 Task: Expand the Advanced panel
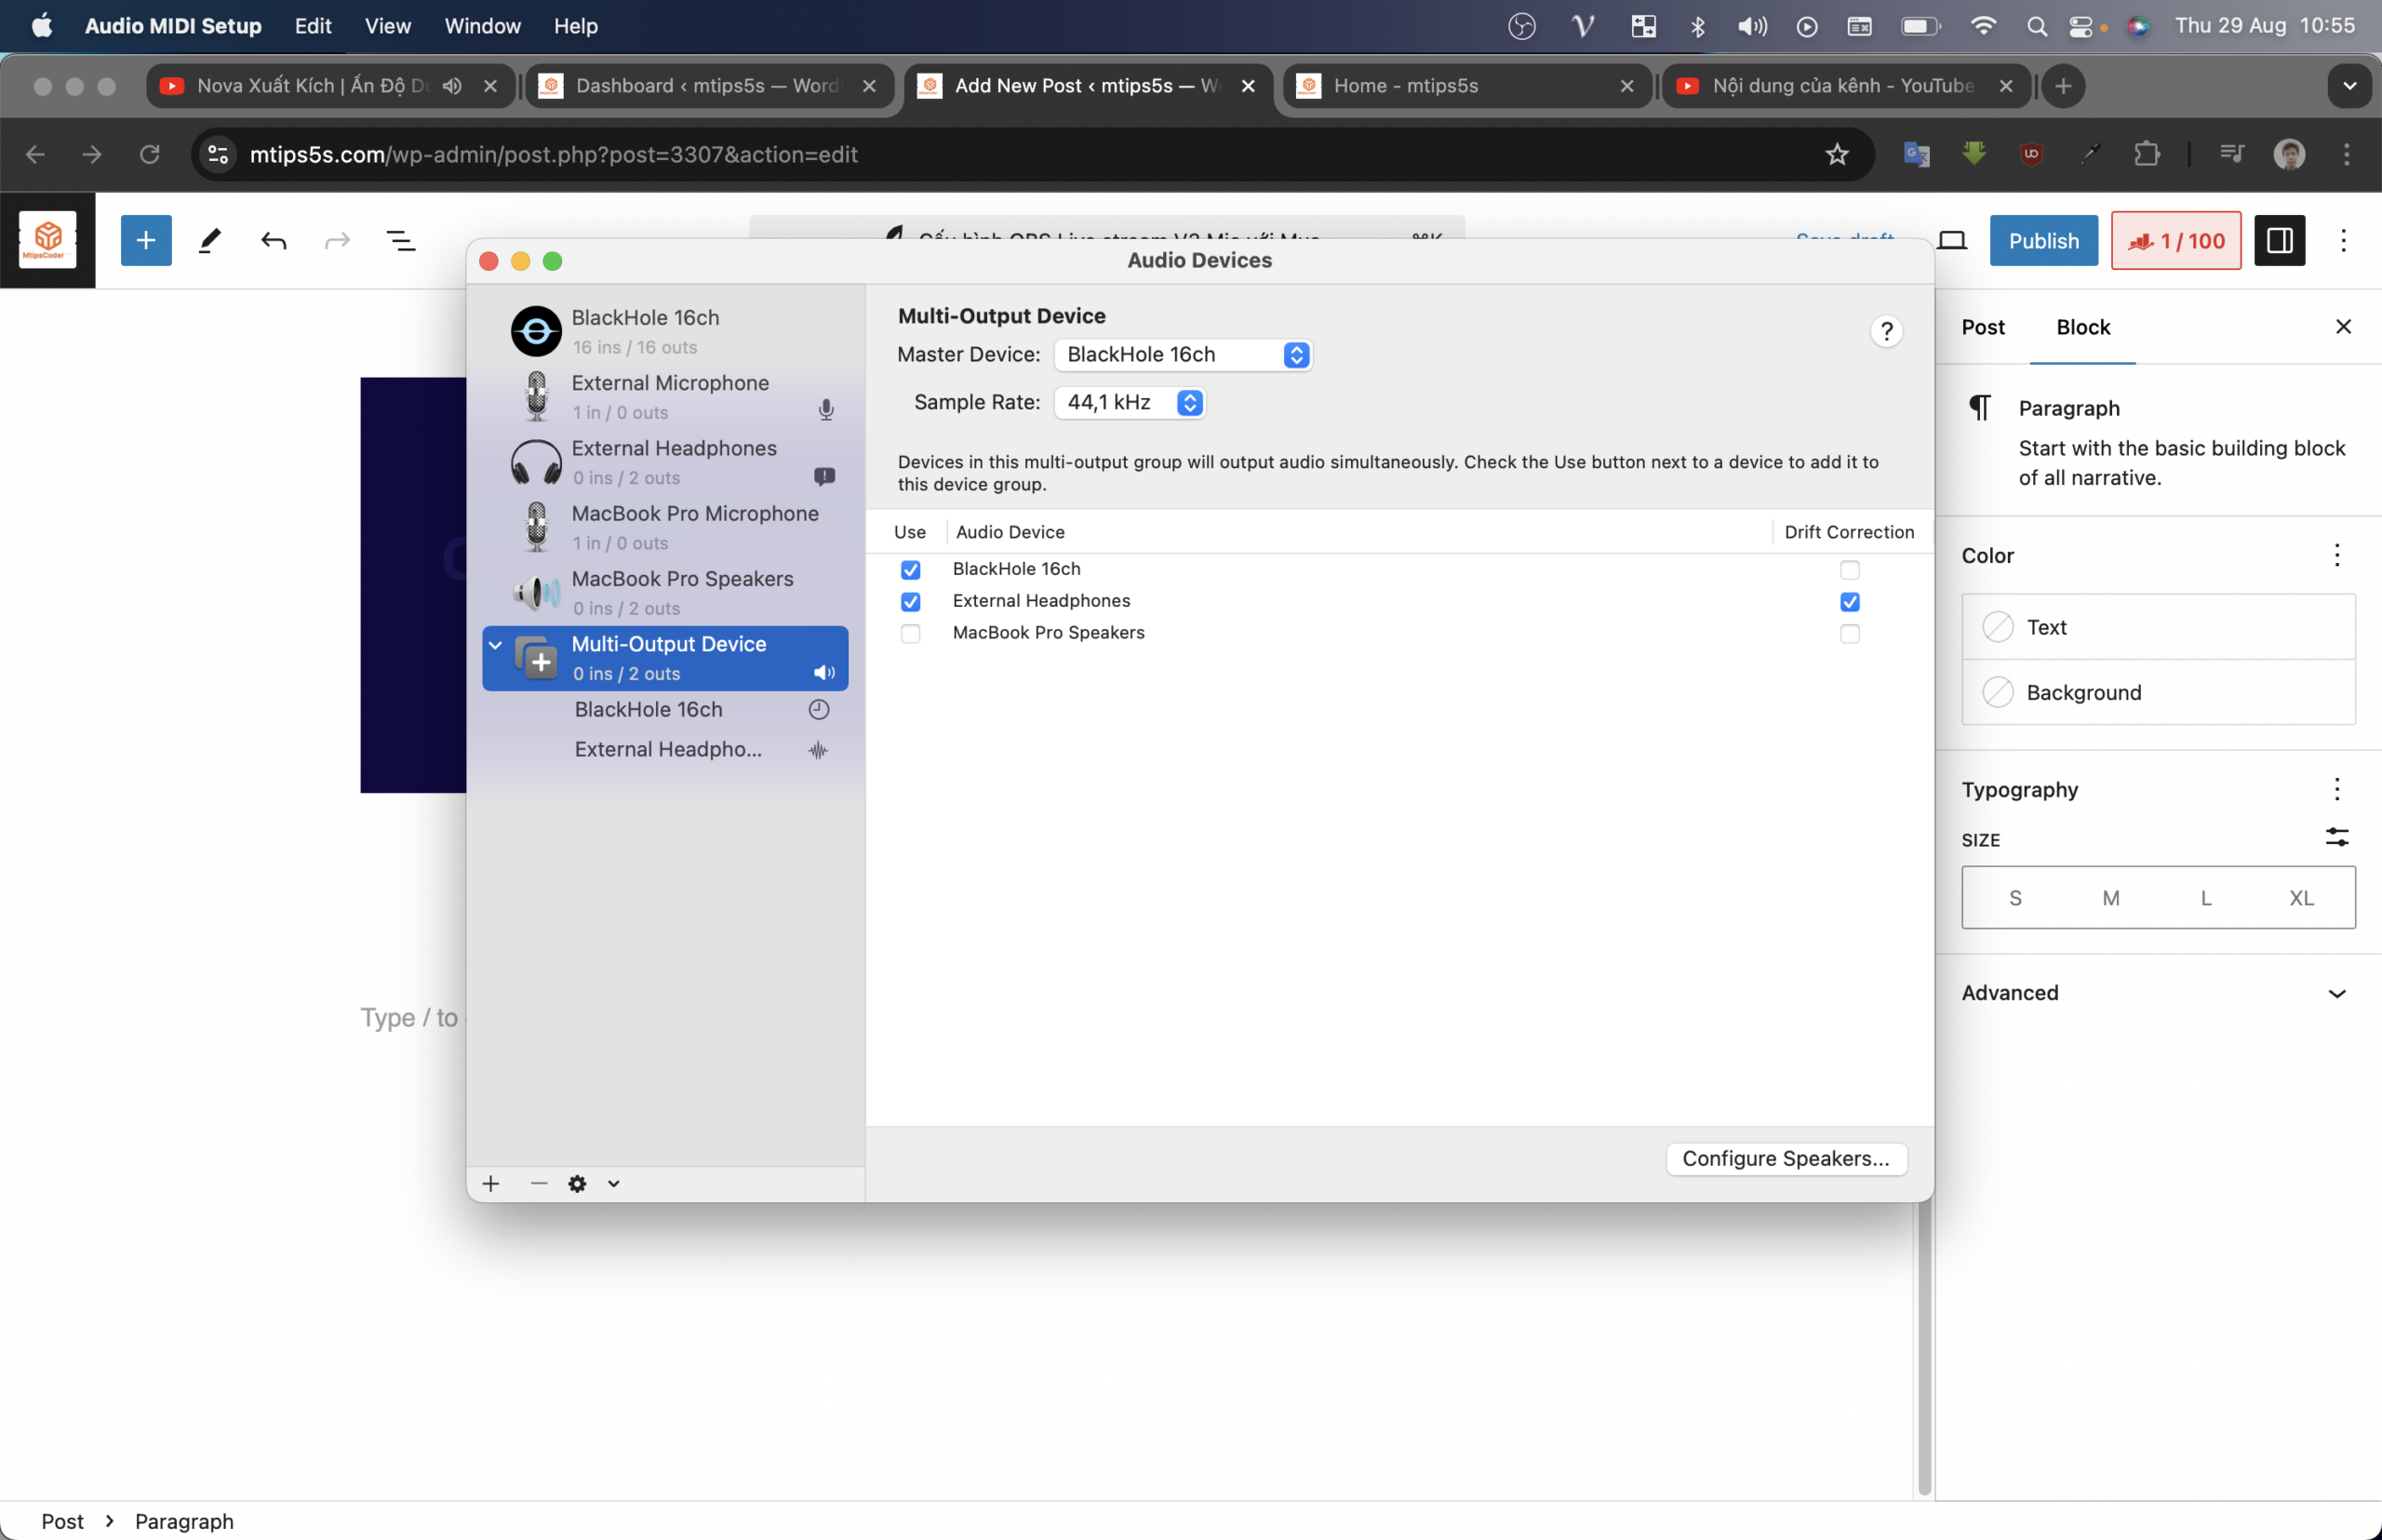[2158, 992]
